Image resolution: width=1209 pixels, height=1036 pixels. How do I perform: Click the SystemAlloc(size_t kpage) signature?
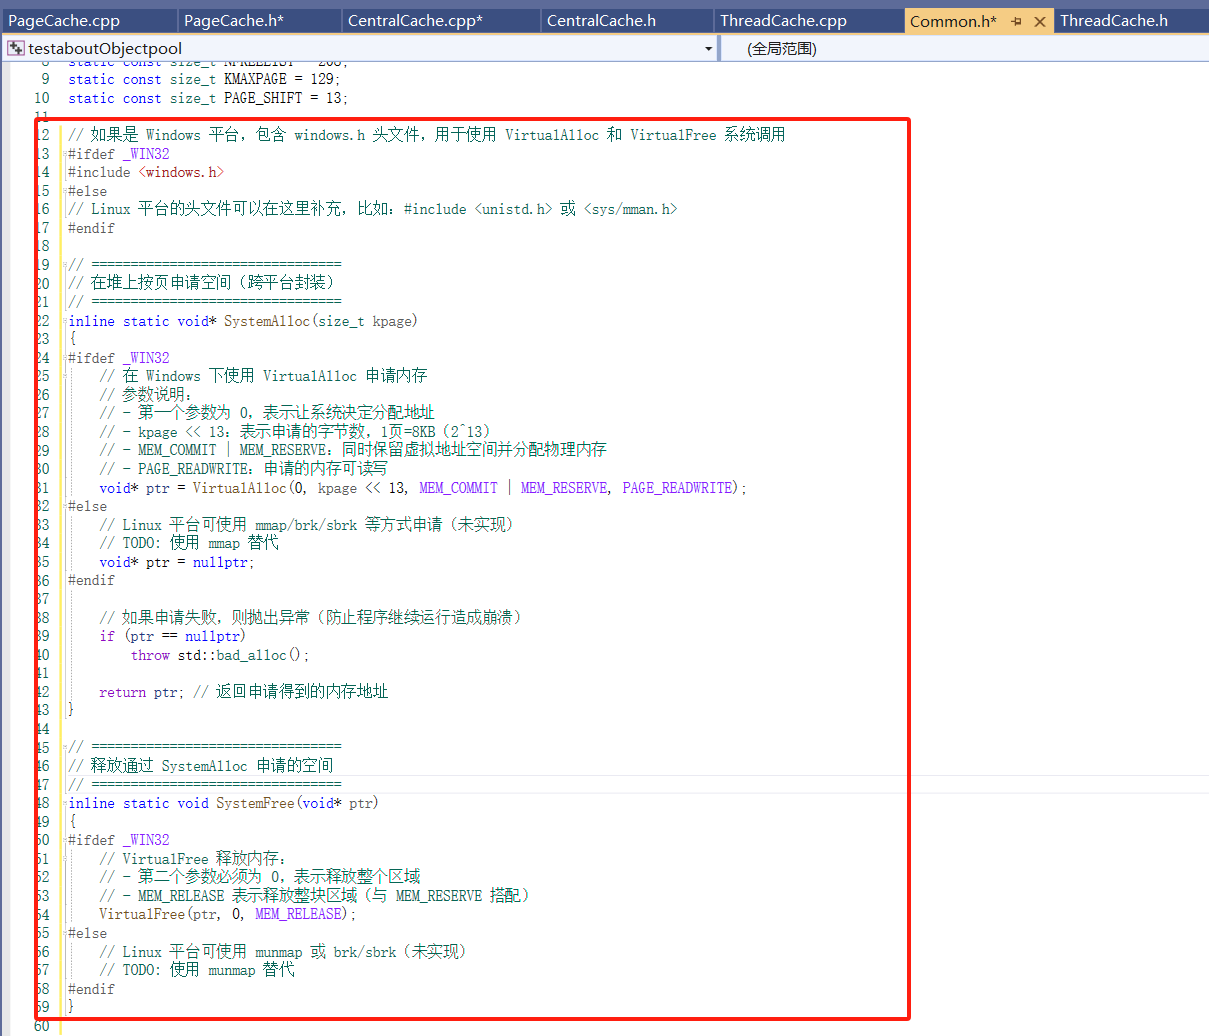coord(243,321)
